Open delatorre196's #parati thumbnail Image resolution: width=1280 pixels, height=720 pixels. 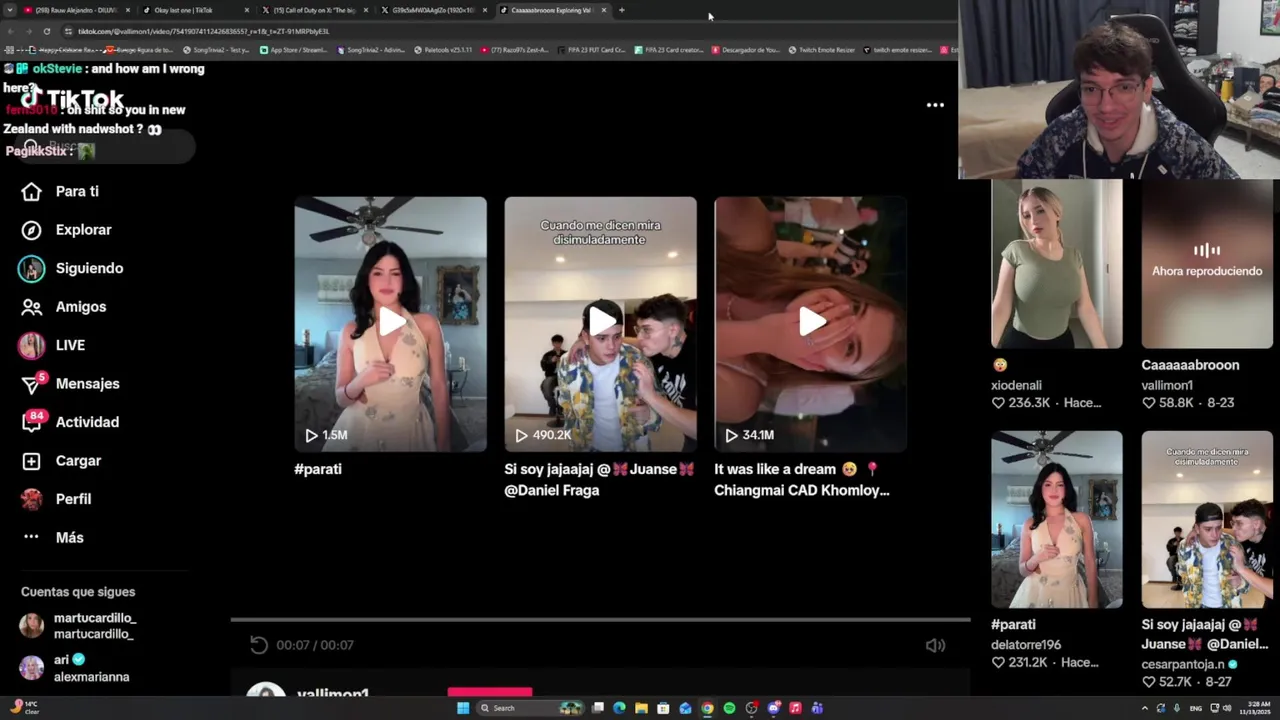pyautogui.click(x=1057, y=519)
